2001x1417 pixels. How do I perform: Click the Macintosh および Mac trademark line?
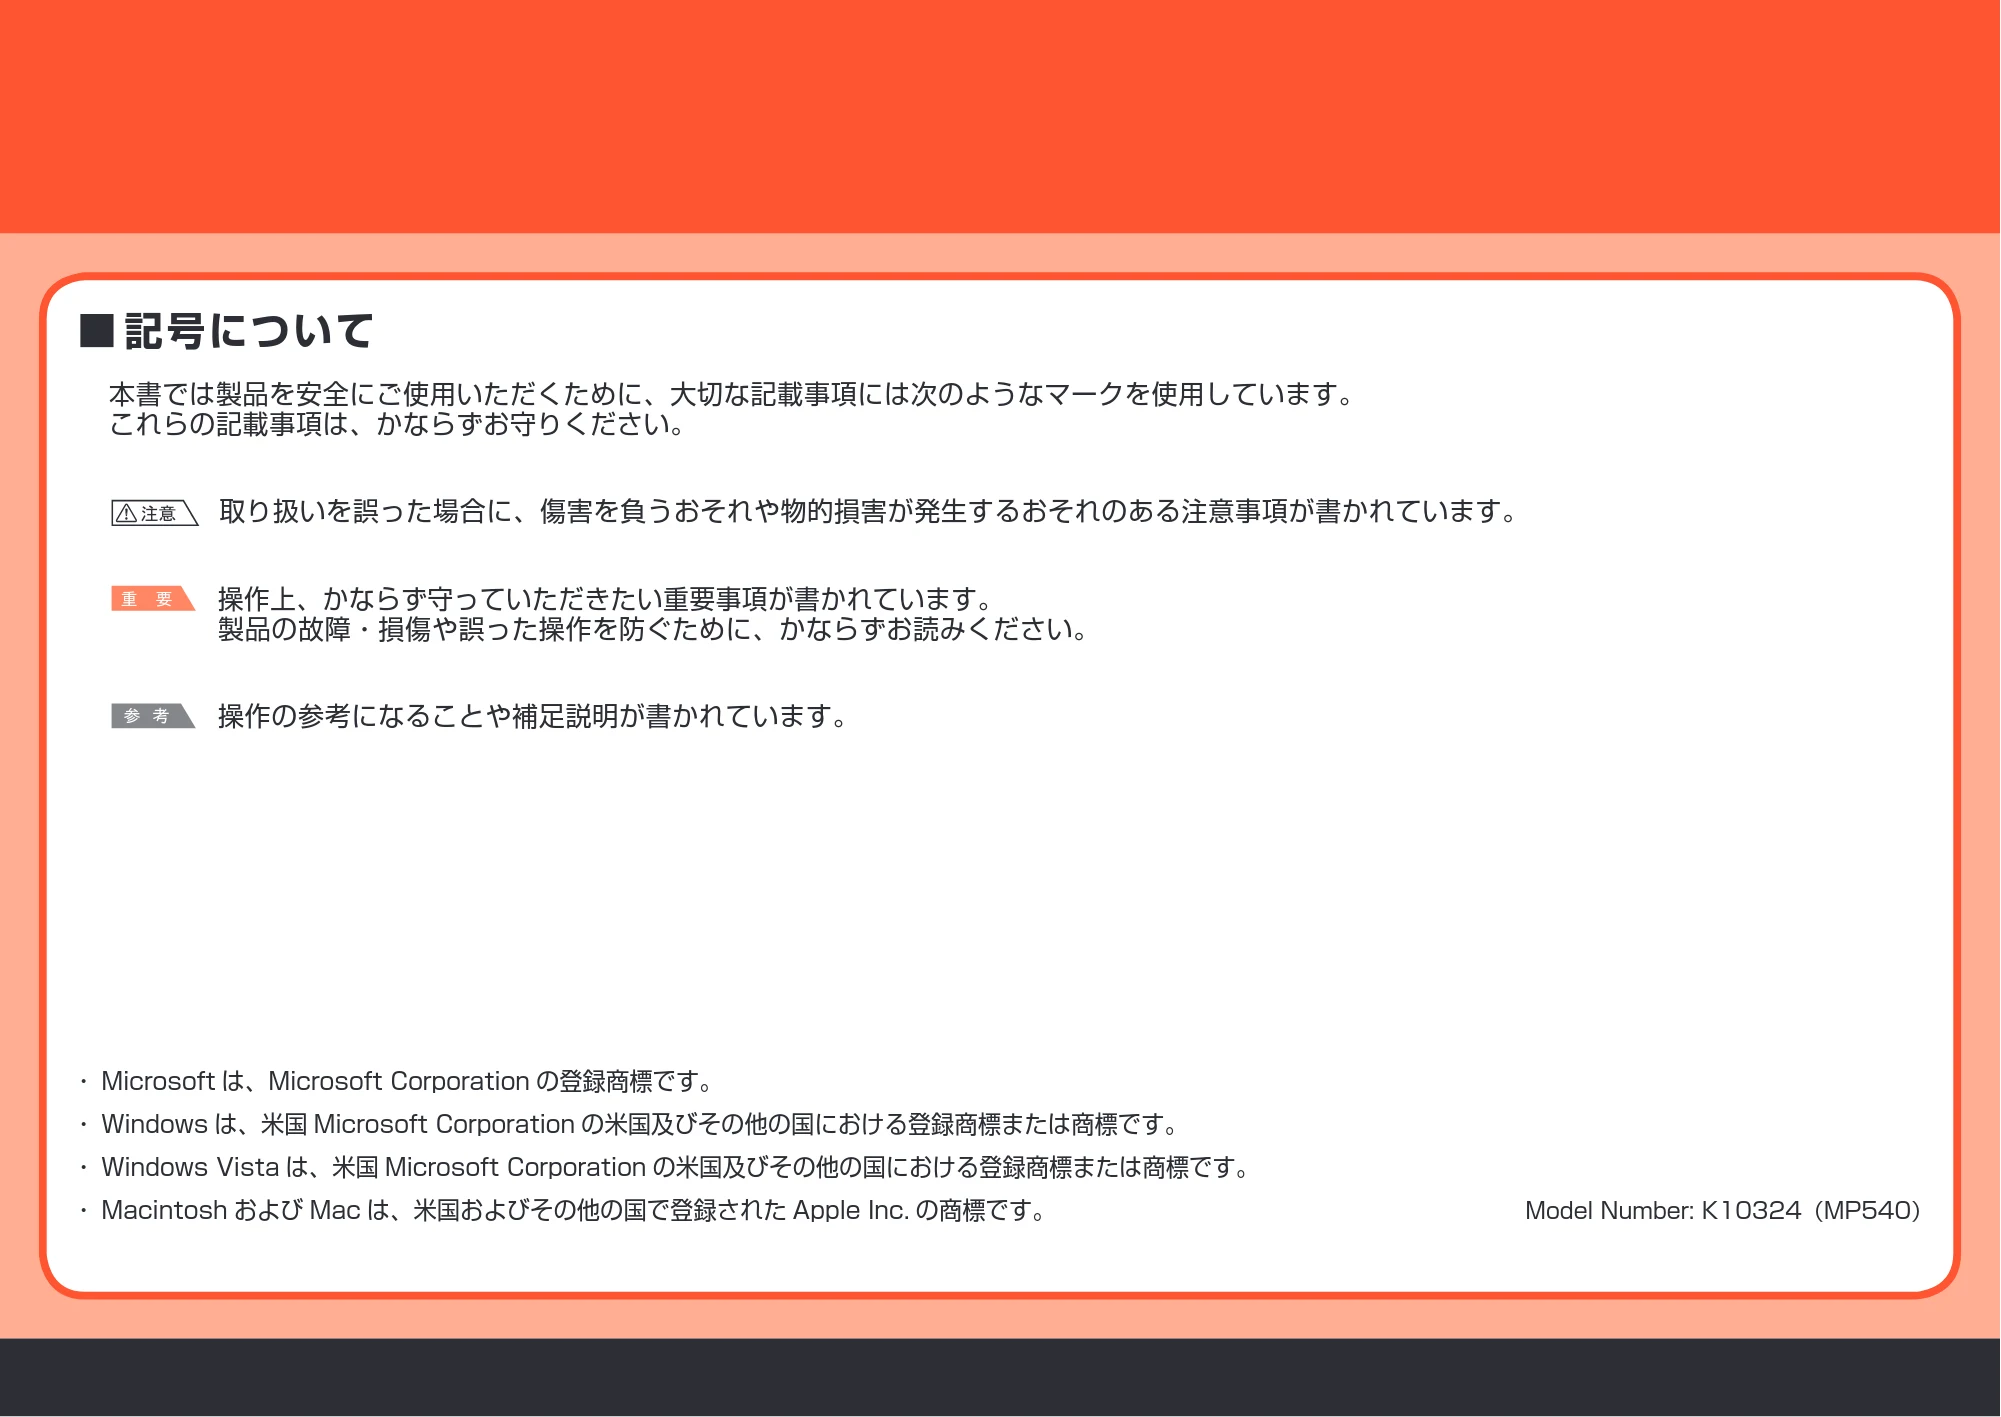pyautogui.click(x=574, y=1210)
